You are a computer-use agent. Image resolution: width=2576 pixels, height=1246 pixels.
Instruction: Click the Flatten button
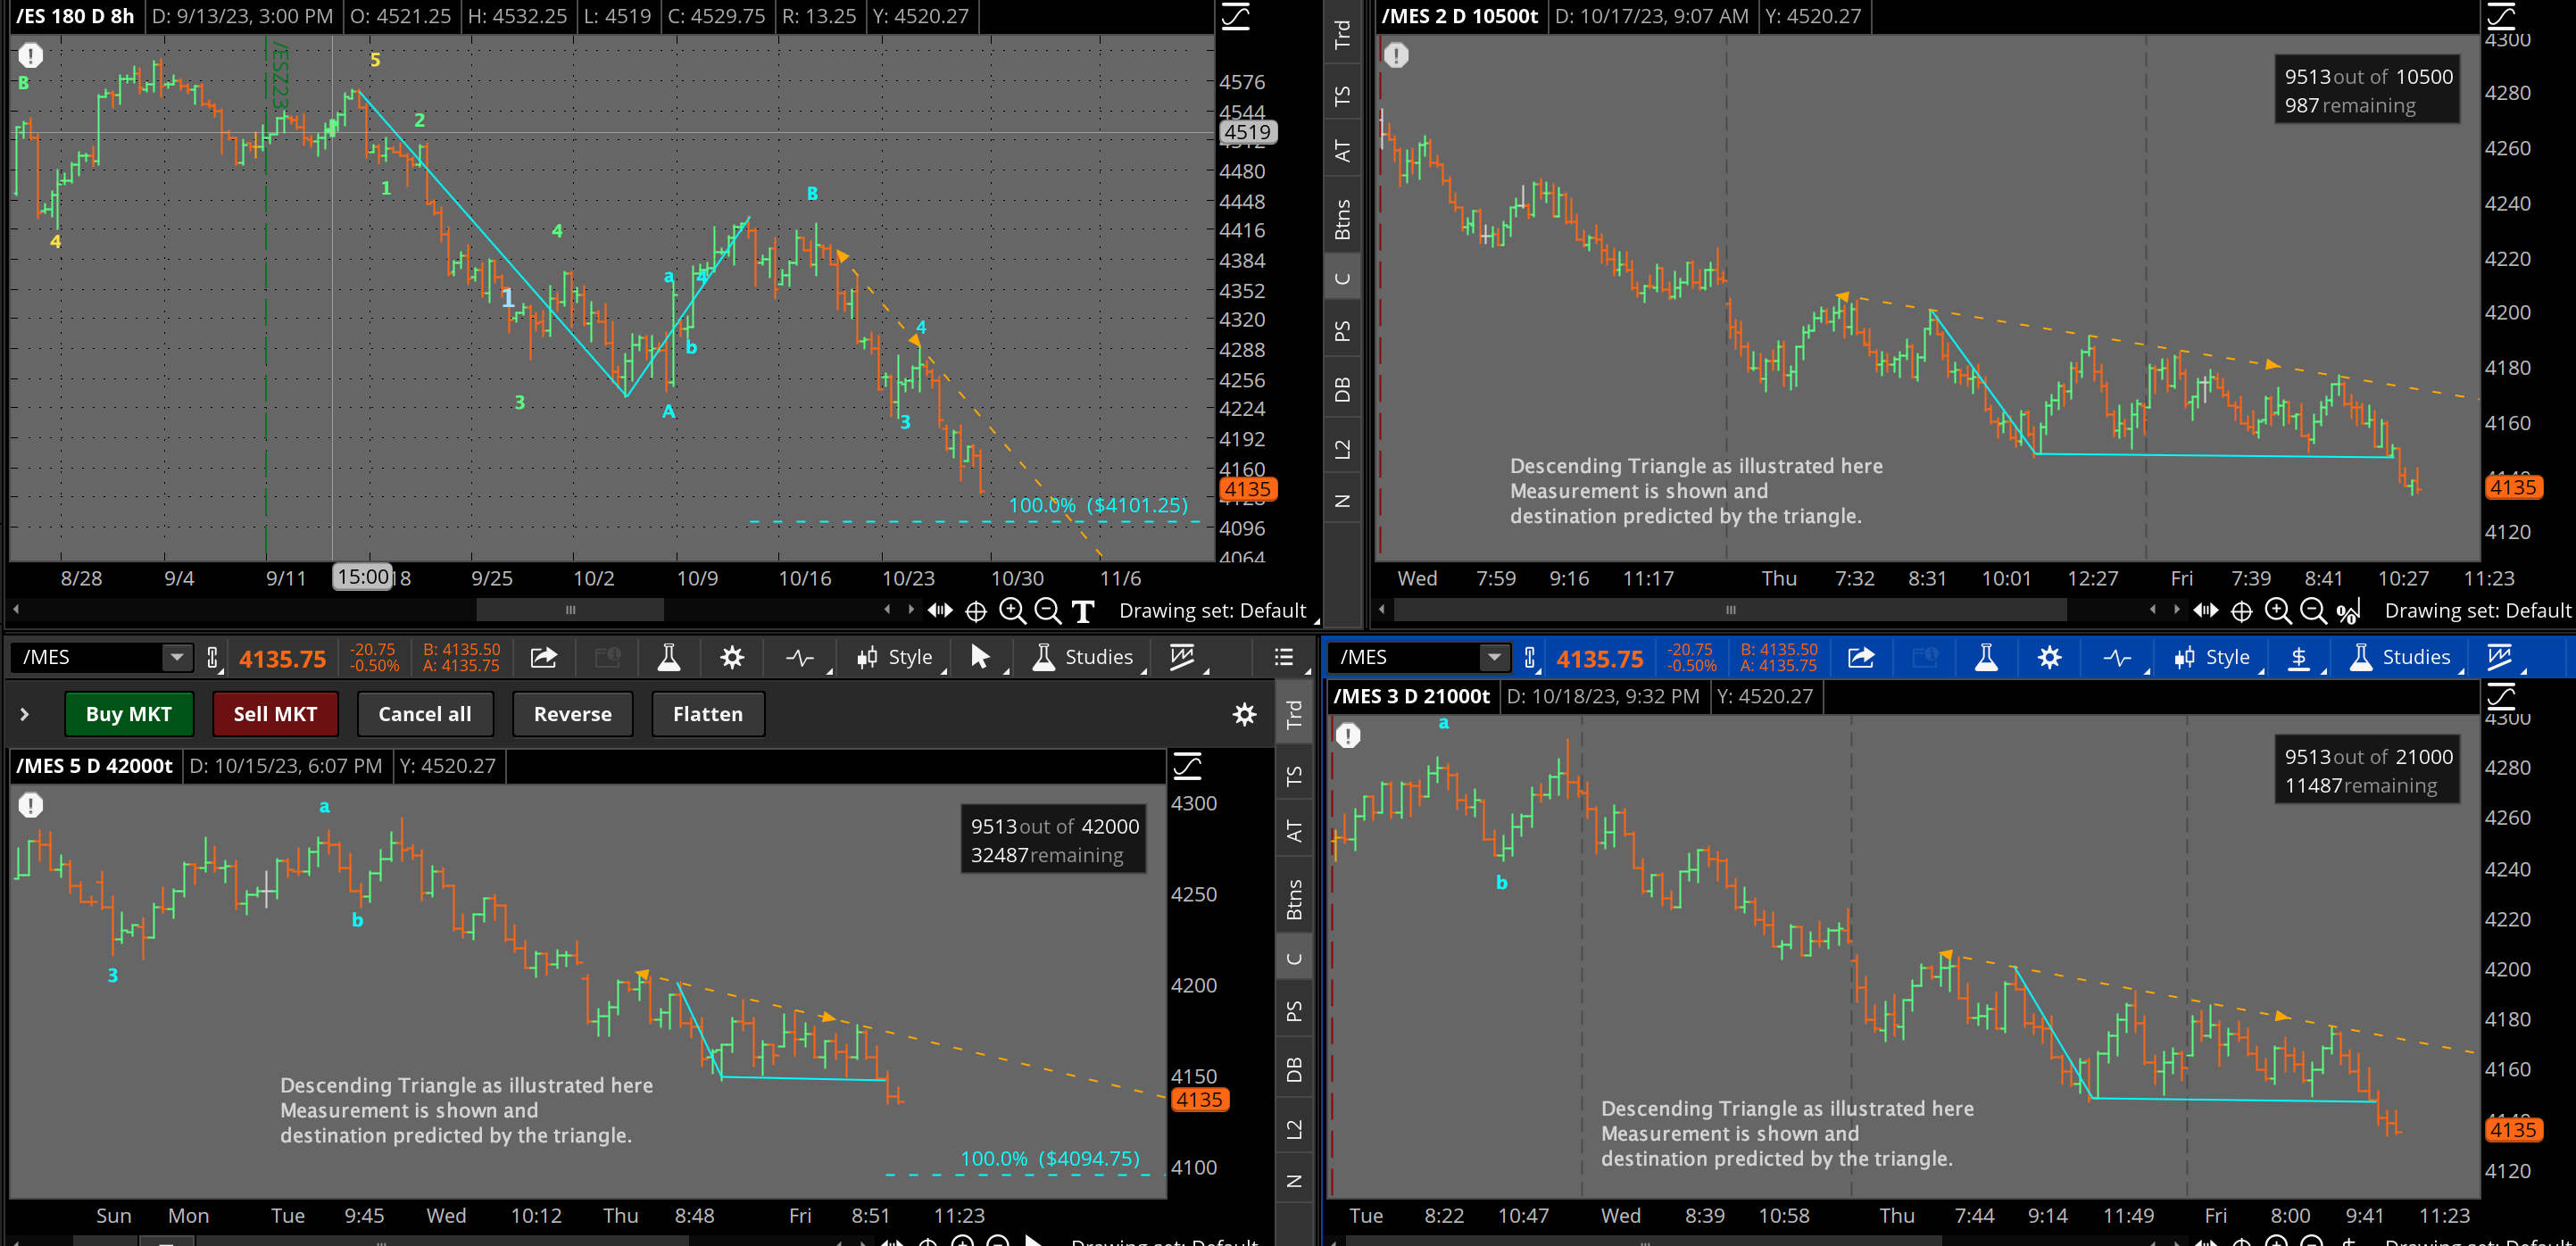click(x=708, y=714)
